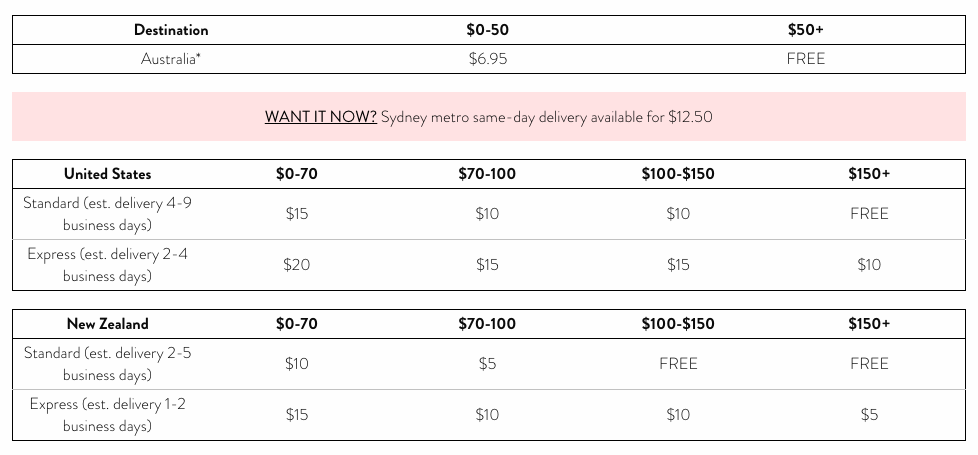Click the $20 US Express price
The height and width of the screenshot is (455, 978).
[297, 265]
